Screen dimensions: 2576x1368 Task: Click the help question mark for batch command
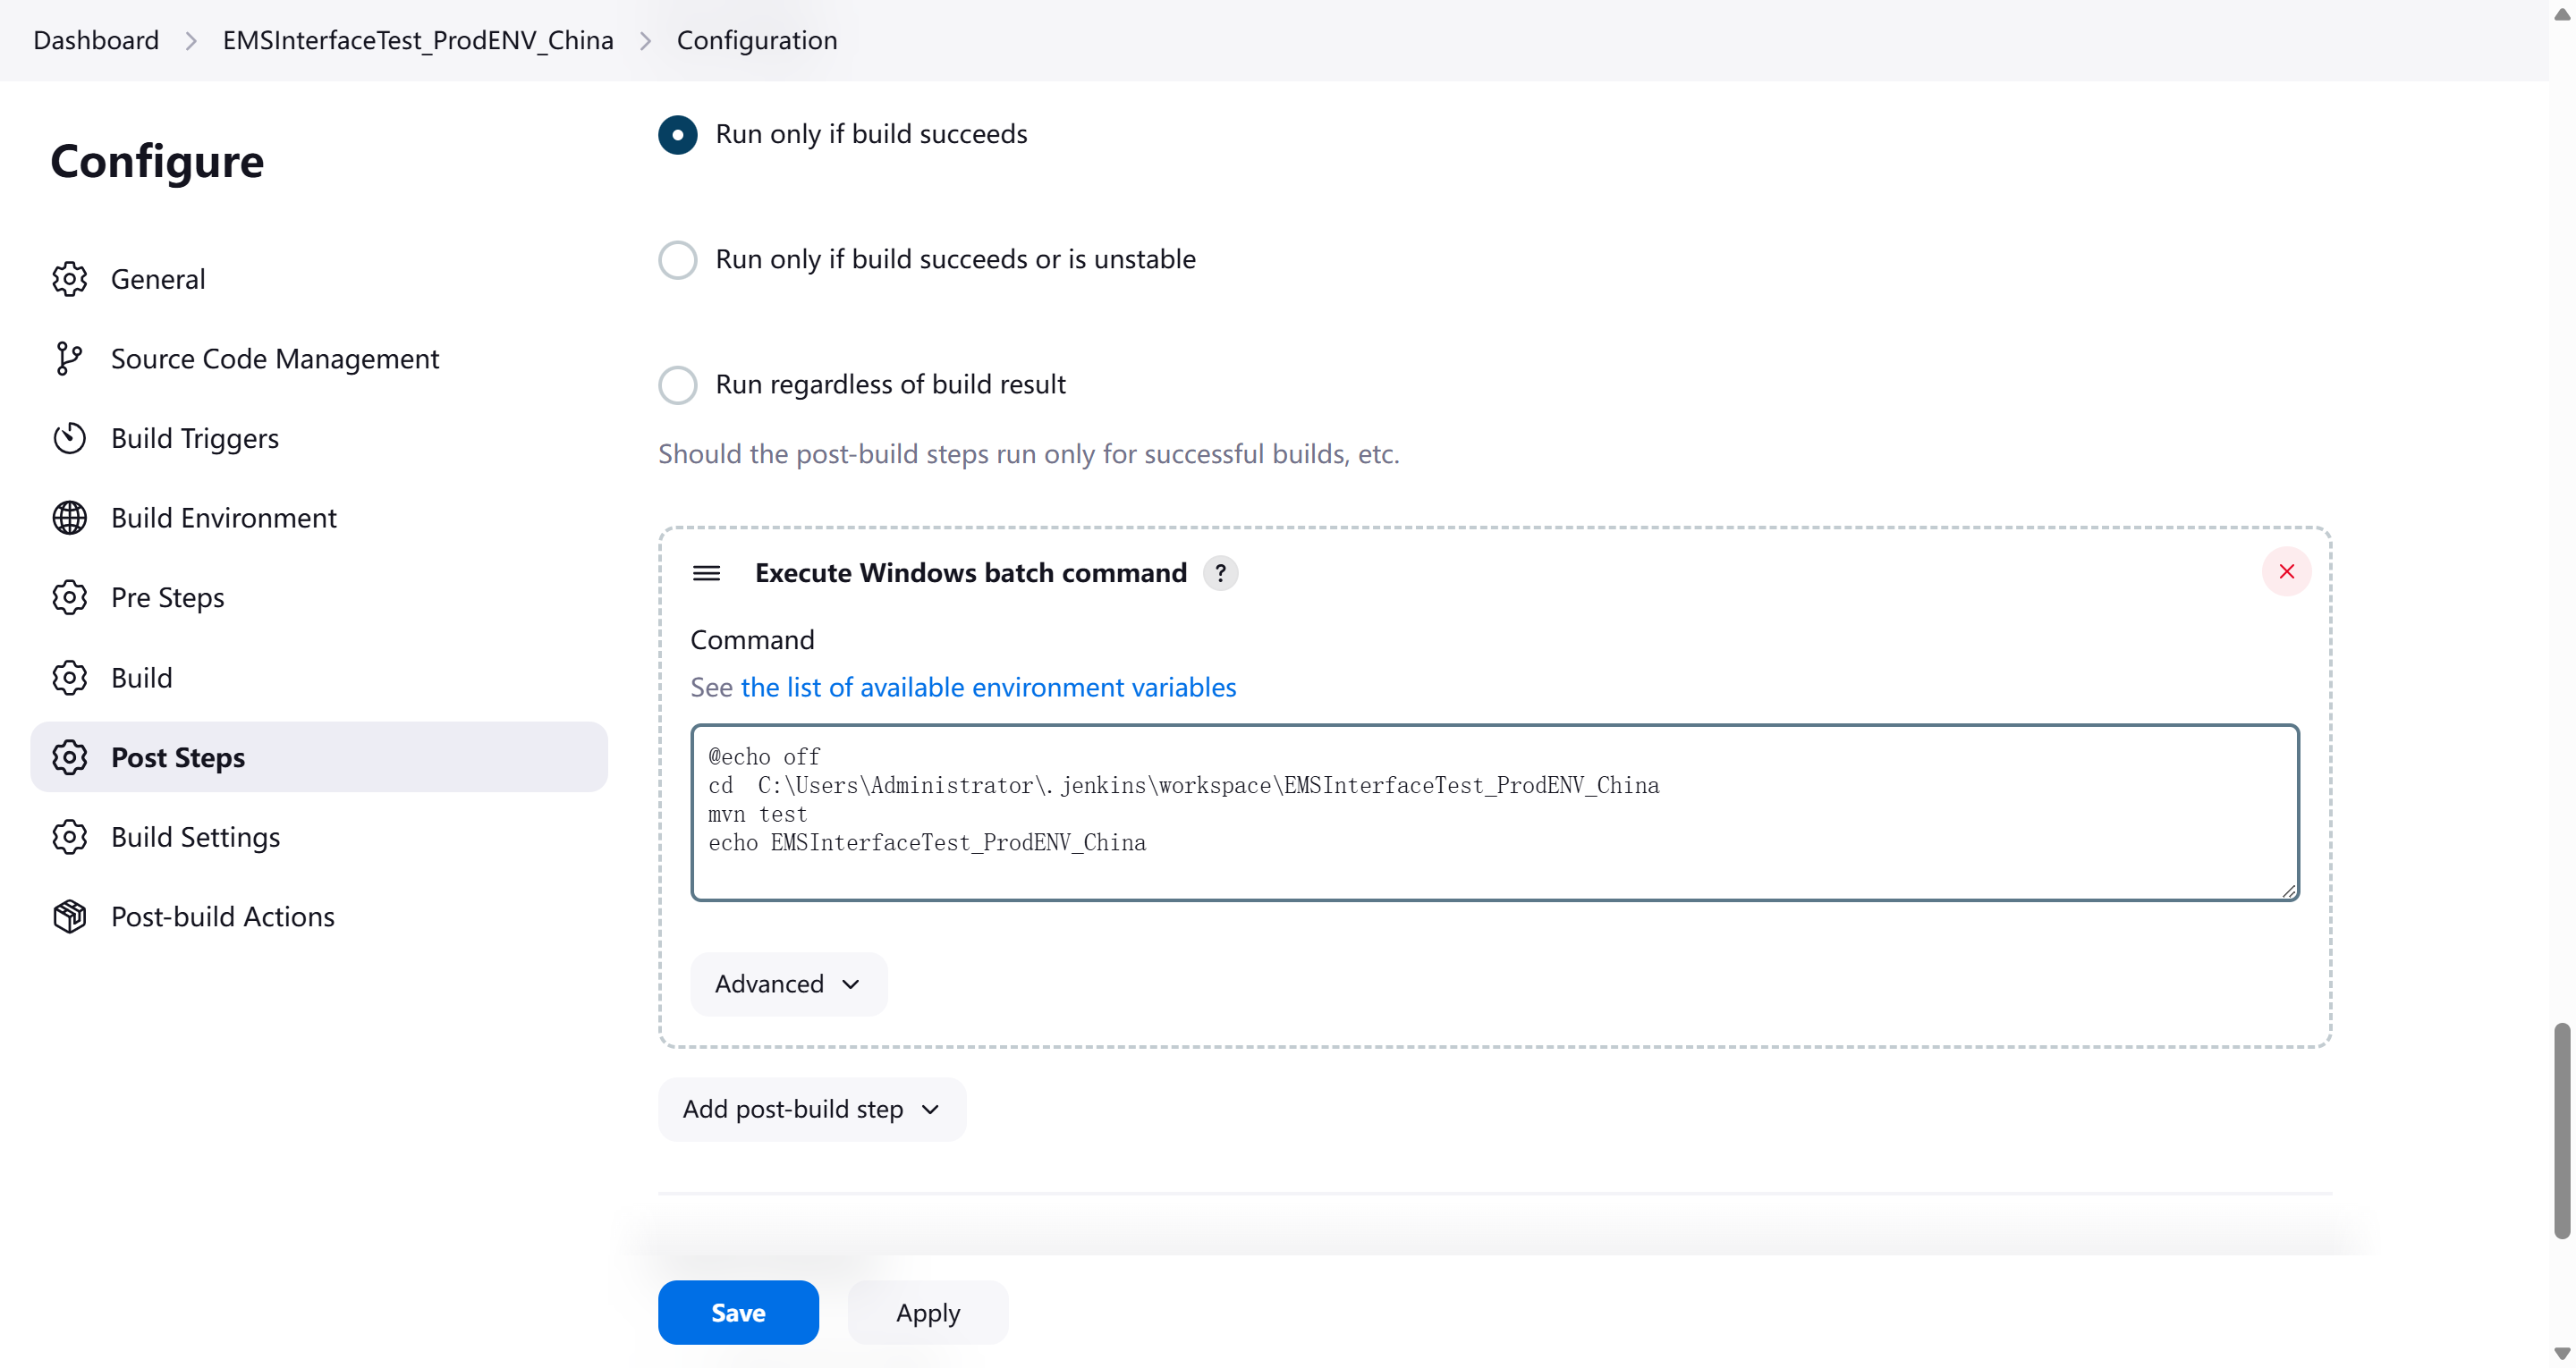[x=1220, y=573]
